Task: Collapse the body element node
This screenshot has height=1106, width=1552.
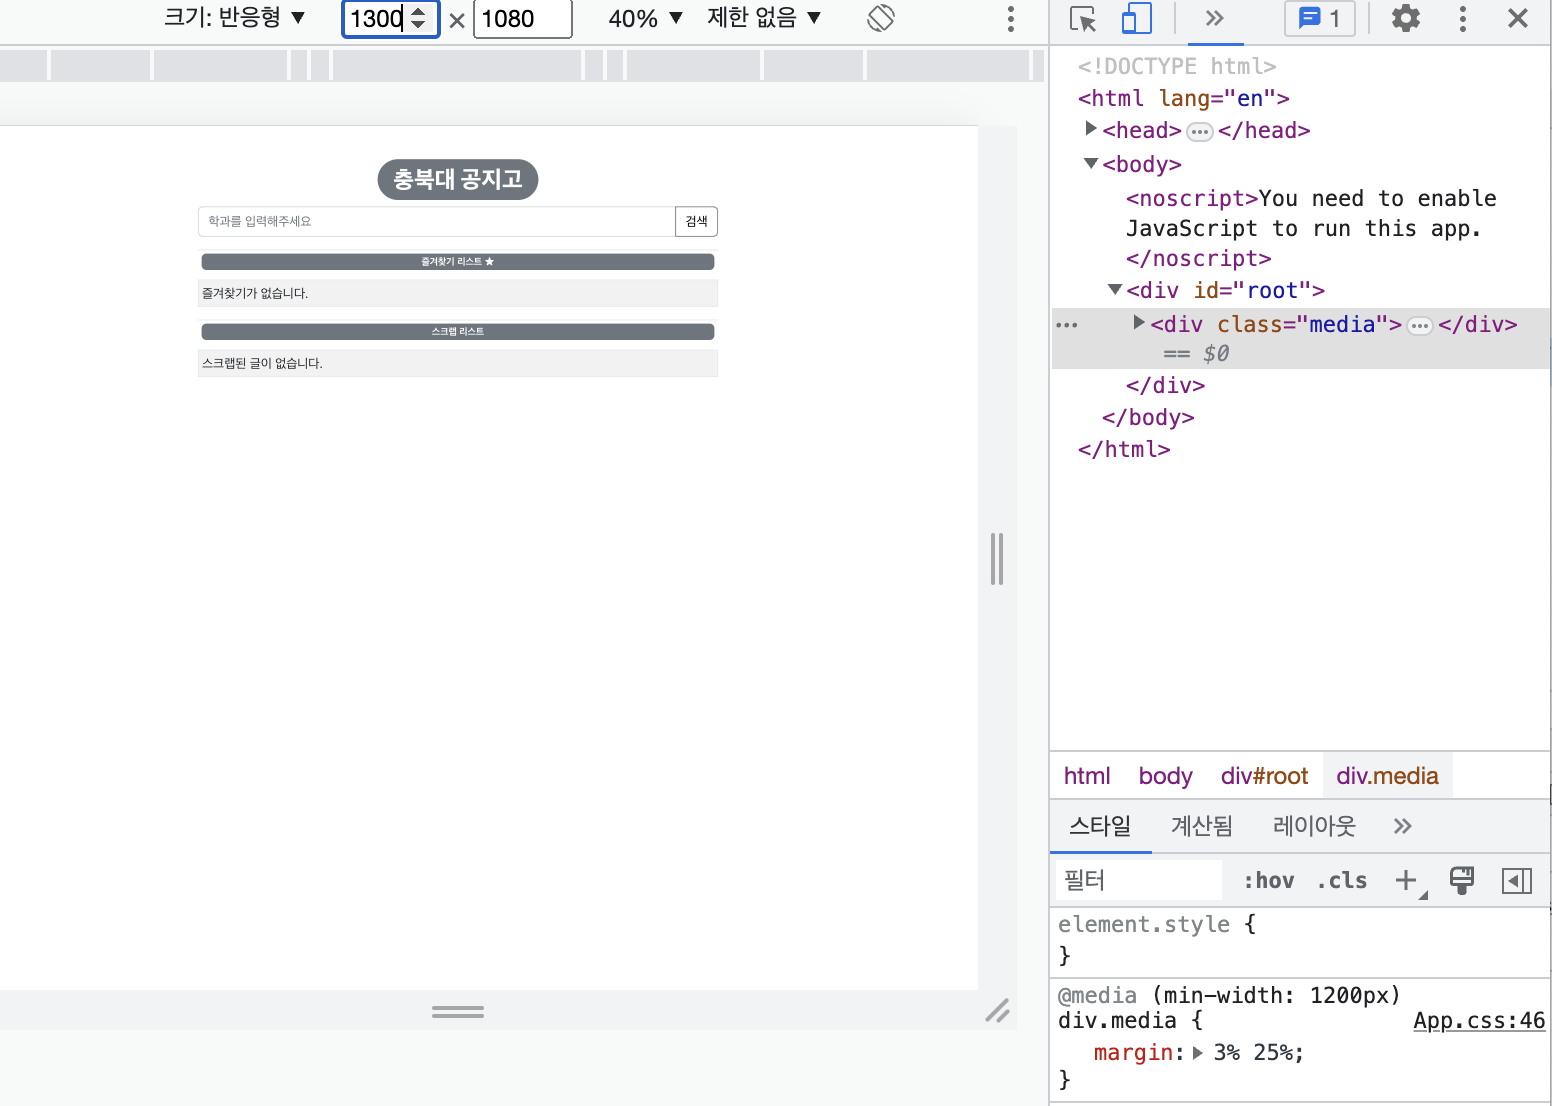Action: click(x=1091, y=163)
